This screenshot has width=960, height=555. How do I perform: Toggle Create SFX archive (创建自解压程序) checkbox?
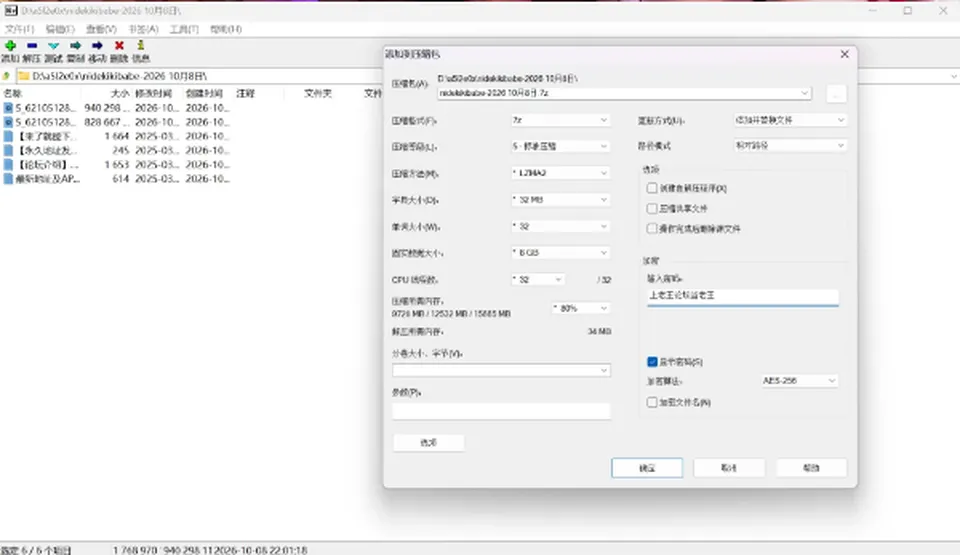click(652, 188)
